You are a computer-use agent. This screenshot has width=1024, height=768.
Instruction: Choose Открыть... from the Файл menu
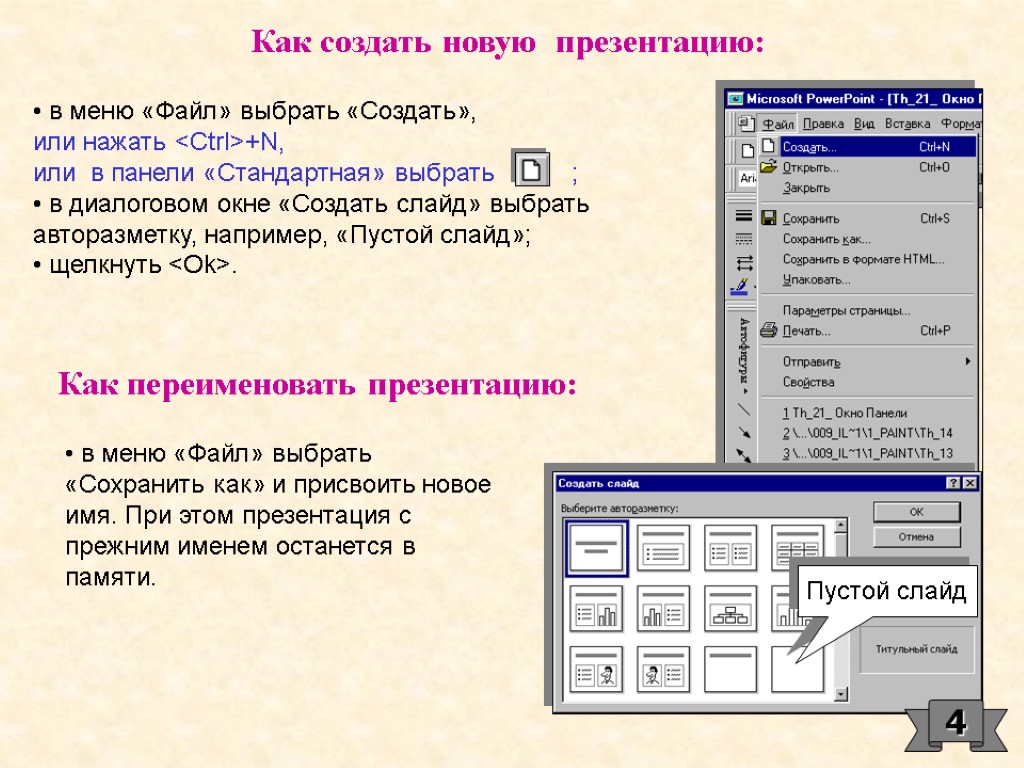coord(867,168)
